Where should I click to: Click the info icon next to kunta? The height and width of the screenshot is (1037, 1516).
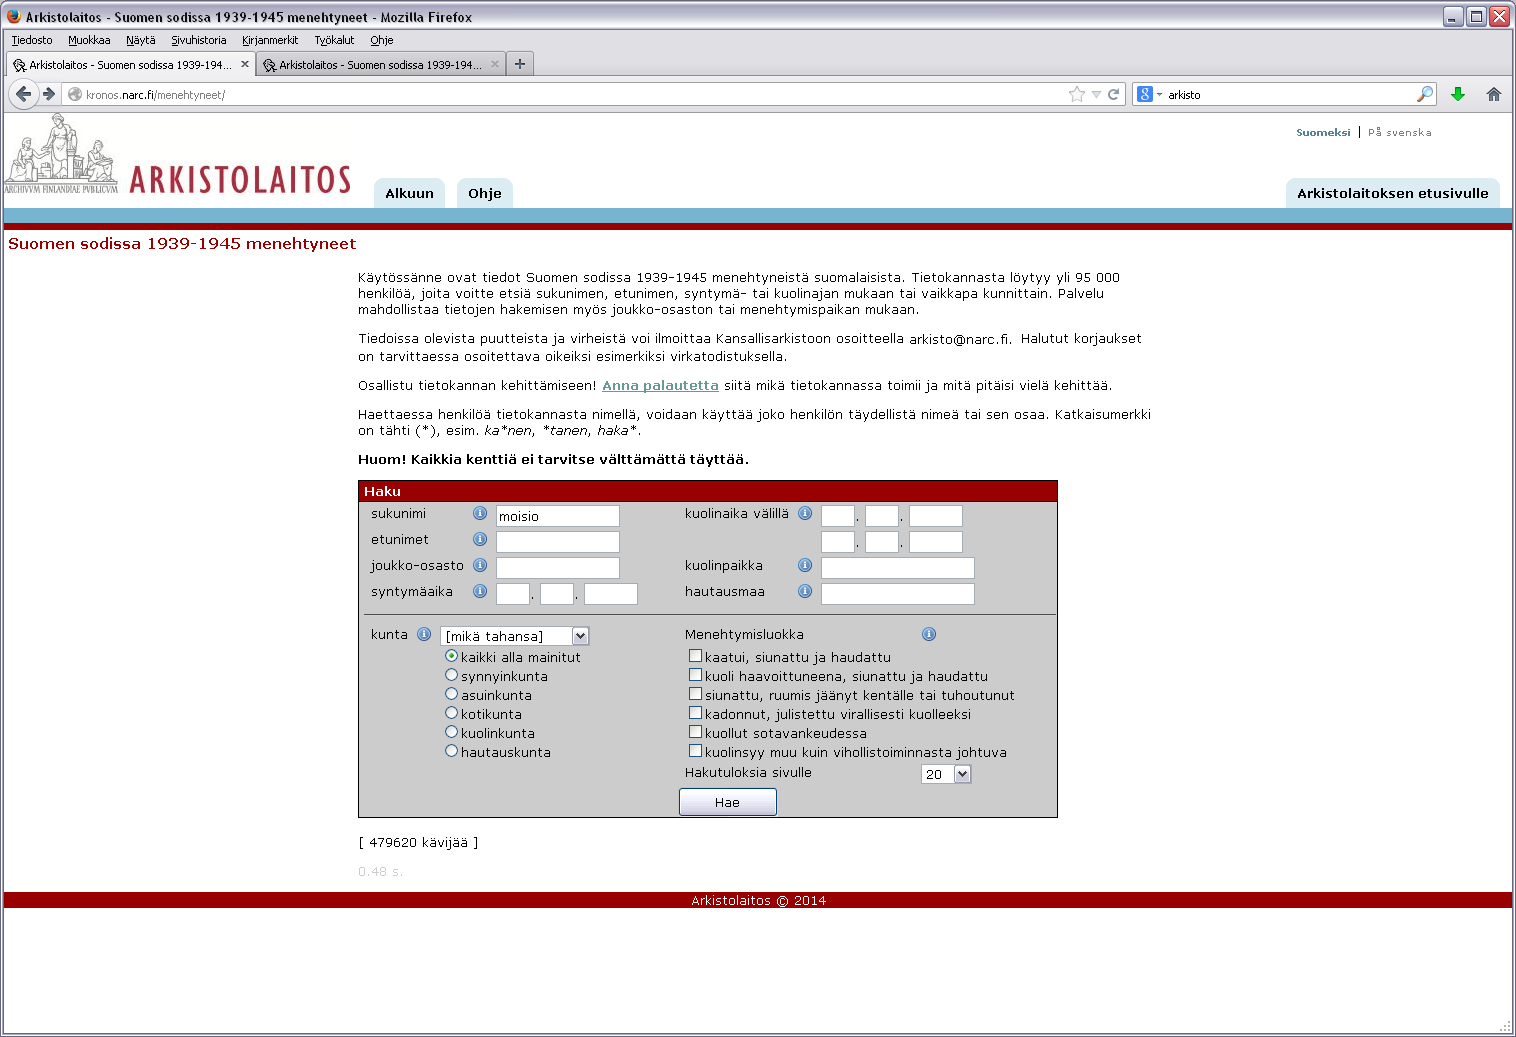[424, 634]
